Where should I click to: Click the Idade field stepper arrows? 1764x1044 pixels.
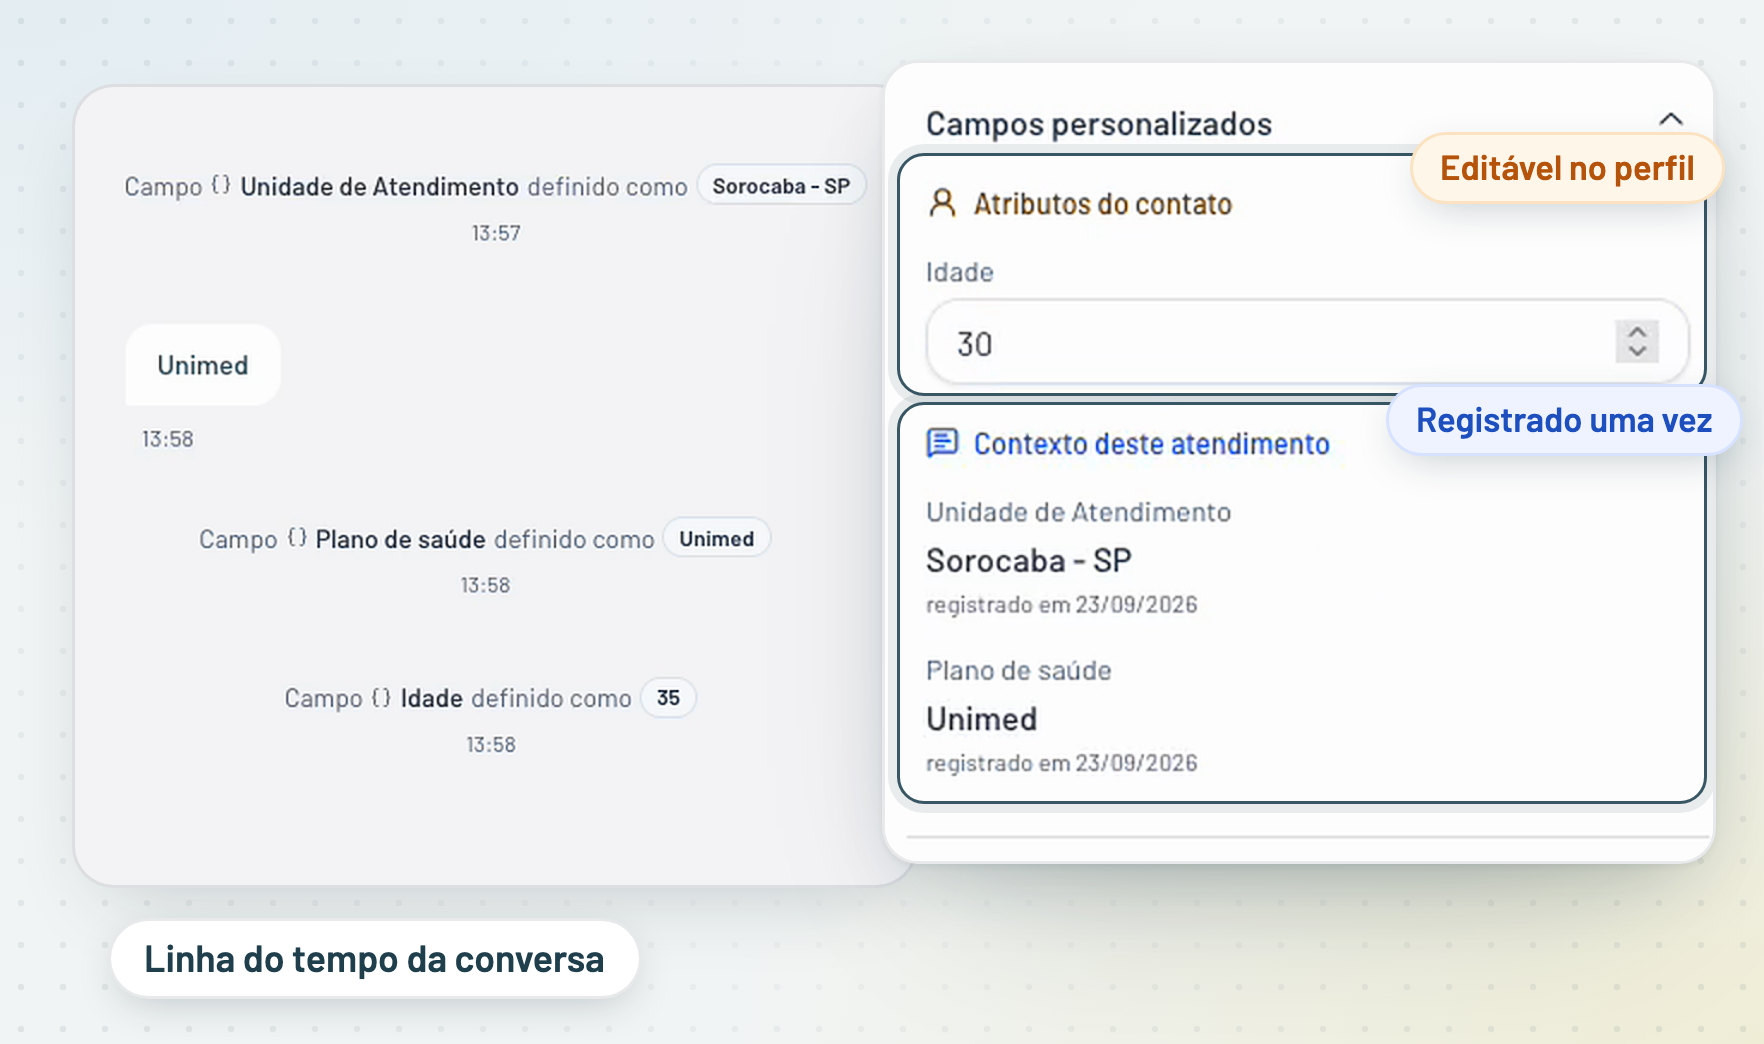[1637, 341]
